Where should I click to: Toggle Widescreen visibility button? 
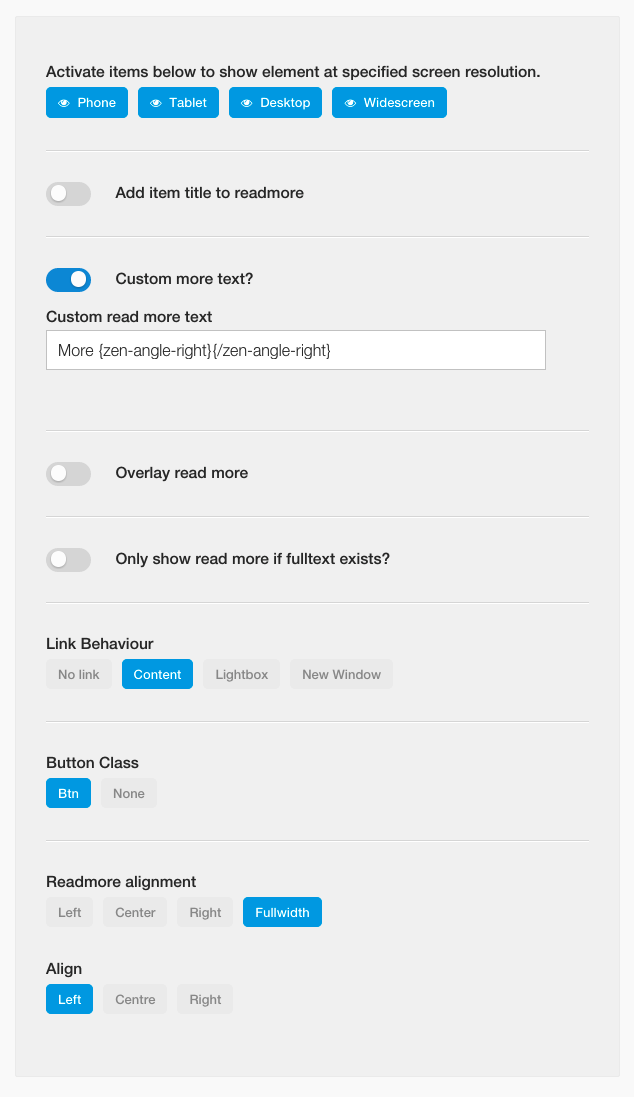pos(389,103)
